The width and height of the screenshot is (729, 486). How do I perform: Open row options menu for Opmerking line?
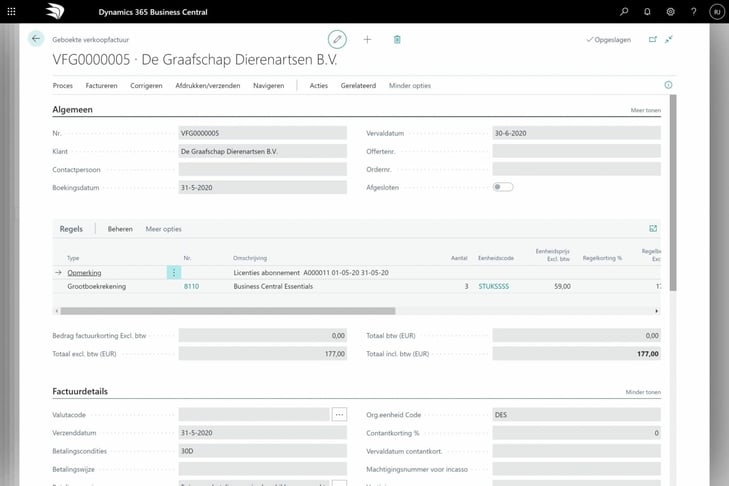pos(173,273)
